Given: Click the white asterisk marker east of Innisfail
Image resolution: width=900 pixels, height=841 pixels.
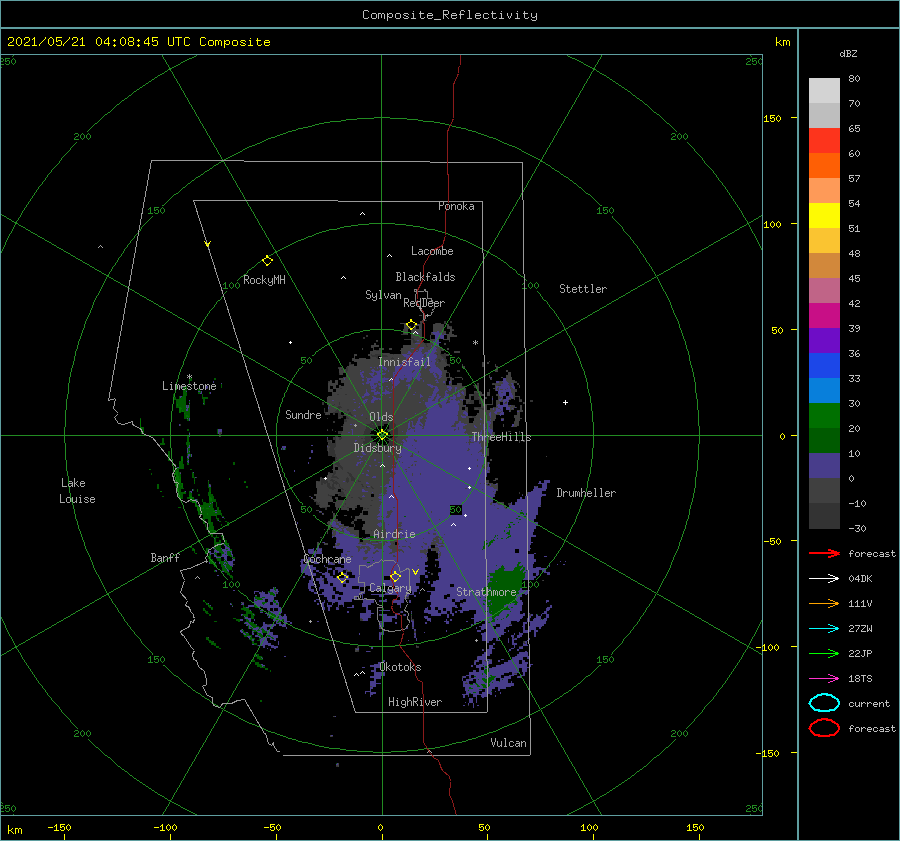Looking at the screenshot, I should tap(475, 343).
